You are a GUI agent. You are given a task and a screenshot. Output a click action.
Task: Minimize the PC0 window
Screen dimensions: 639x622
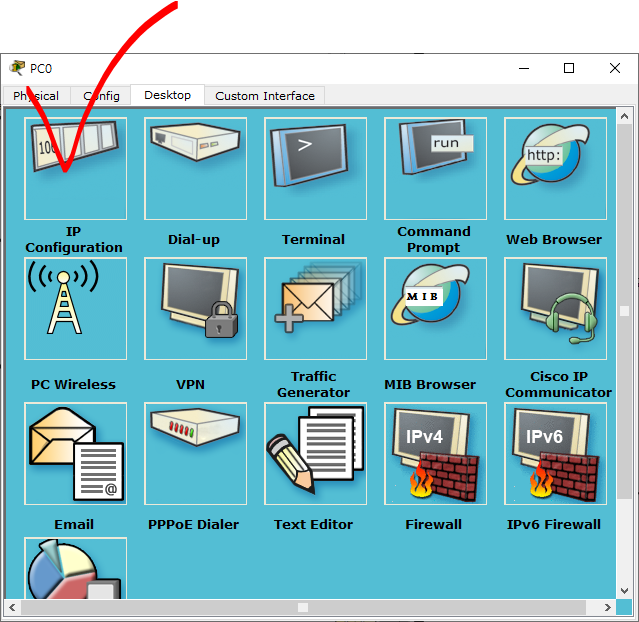[x=524, y=68]
